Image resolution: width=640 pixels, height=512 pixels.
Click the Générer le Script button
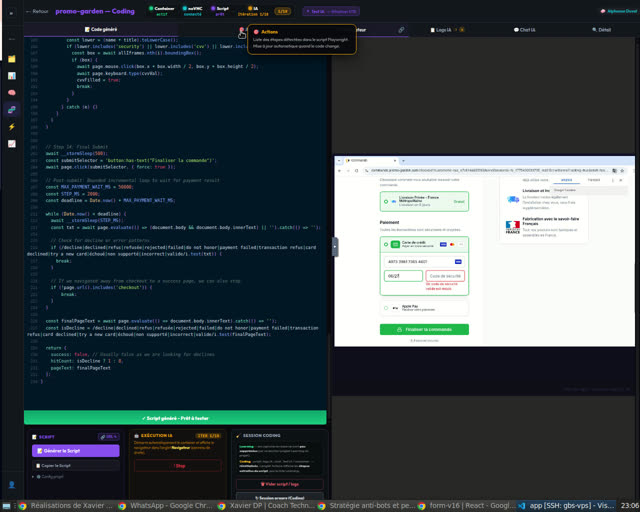(76, 451)
